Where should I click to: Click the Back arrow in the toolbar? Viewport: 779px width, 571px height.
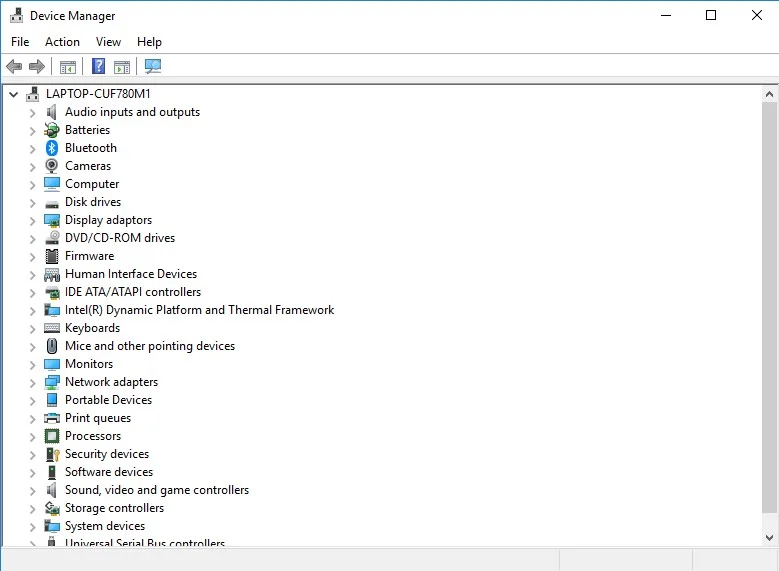coord(14,67)
